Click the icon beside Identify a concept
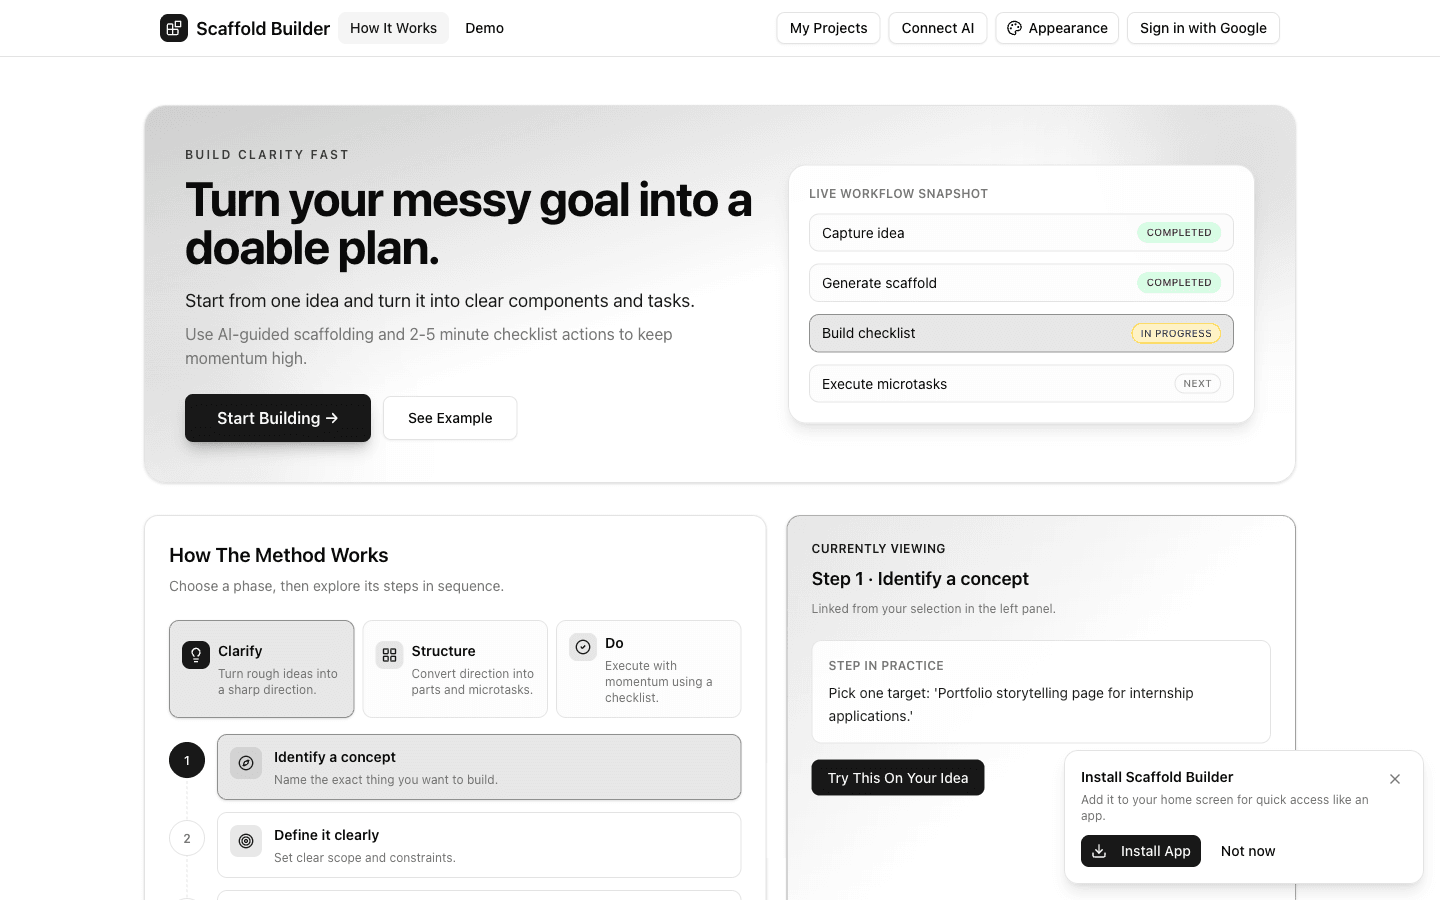This screenshot has height=900, width=1440. [246, 763]
